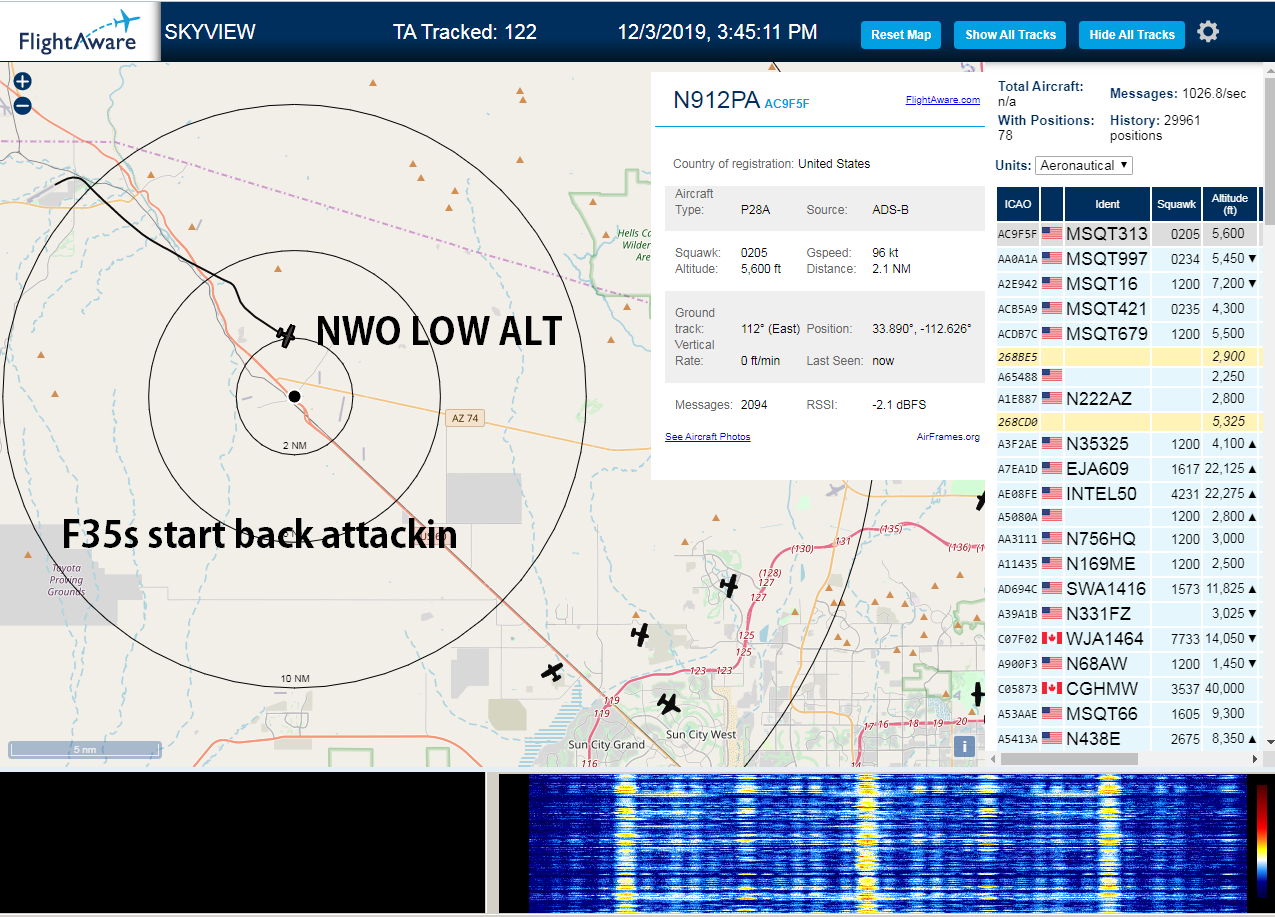1275x917 pixels.
Task: Select the N331FZ row
Action: [x=1128, y=613]
